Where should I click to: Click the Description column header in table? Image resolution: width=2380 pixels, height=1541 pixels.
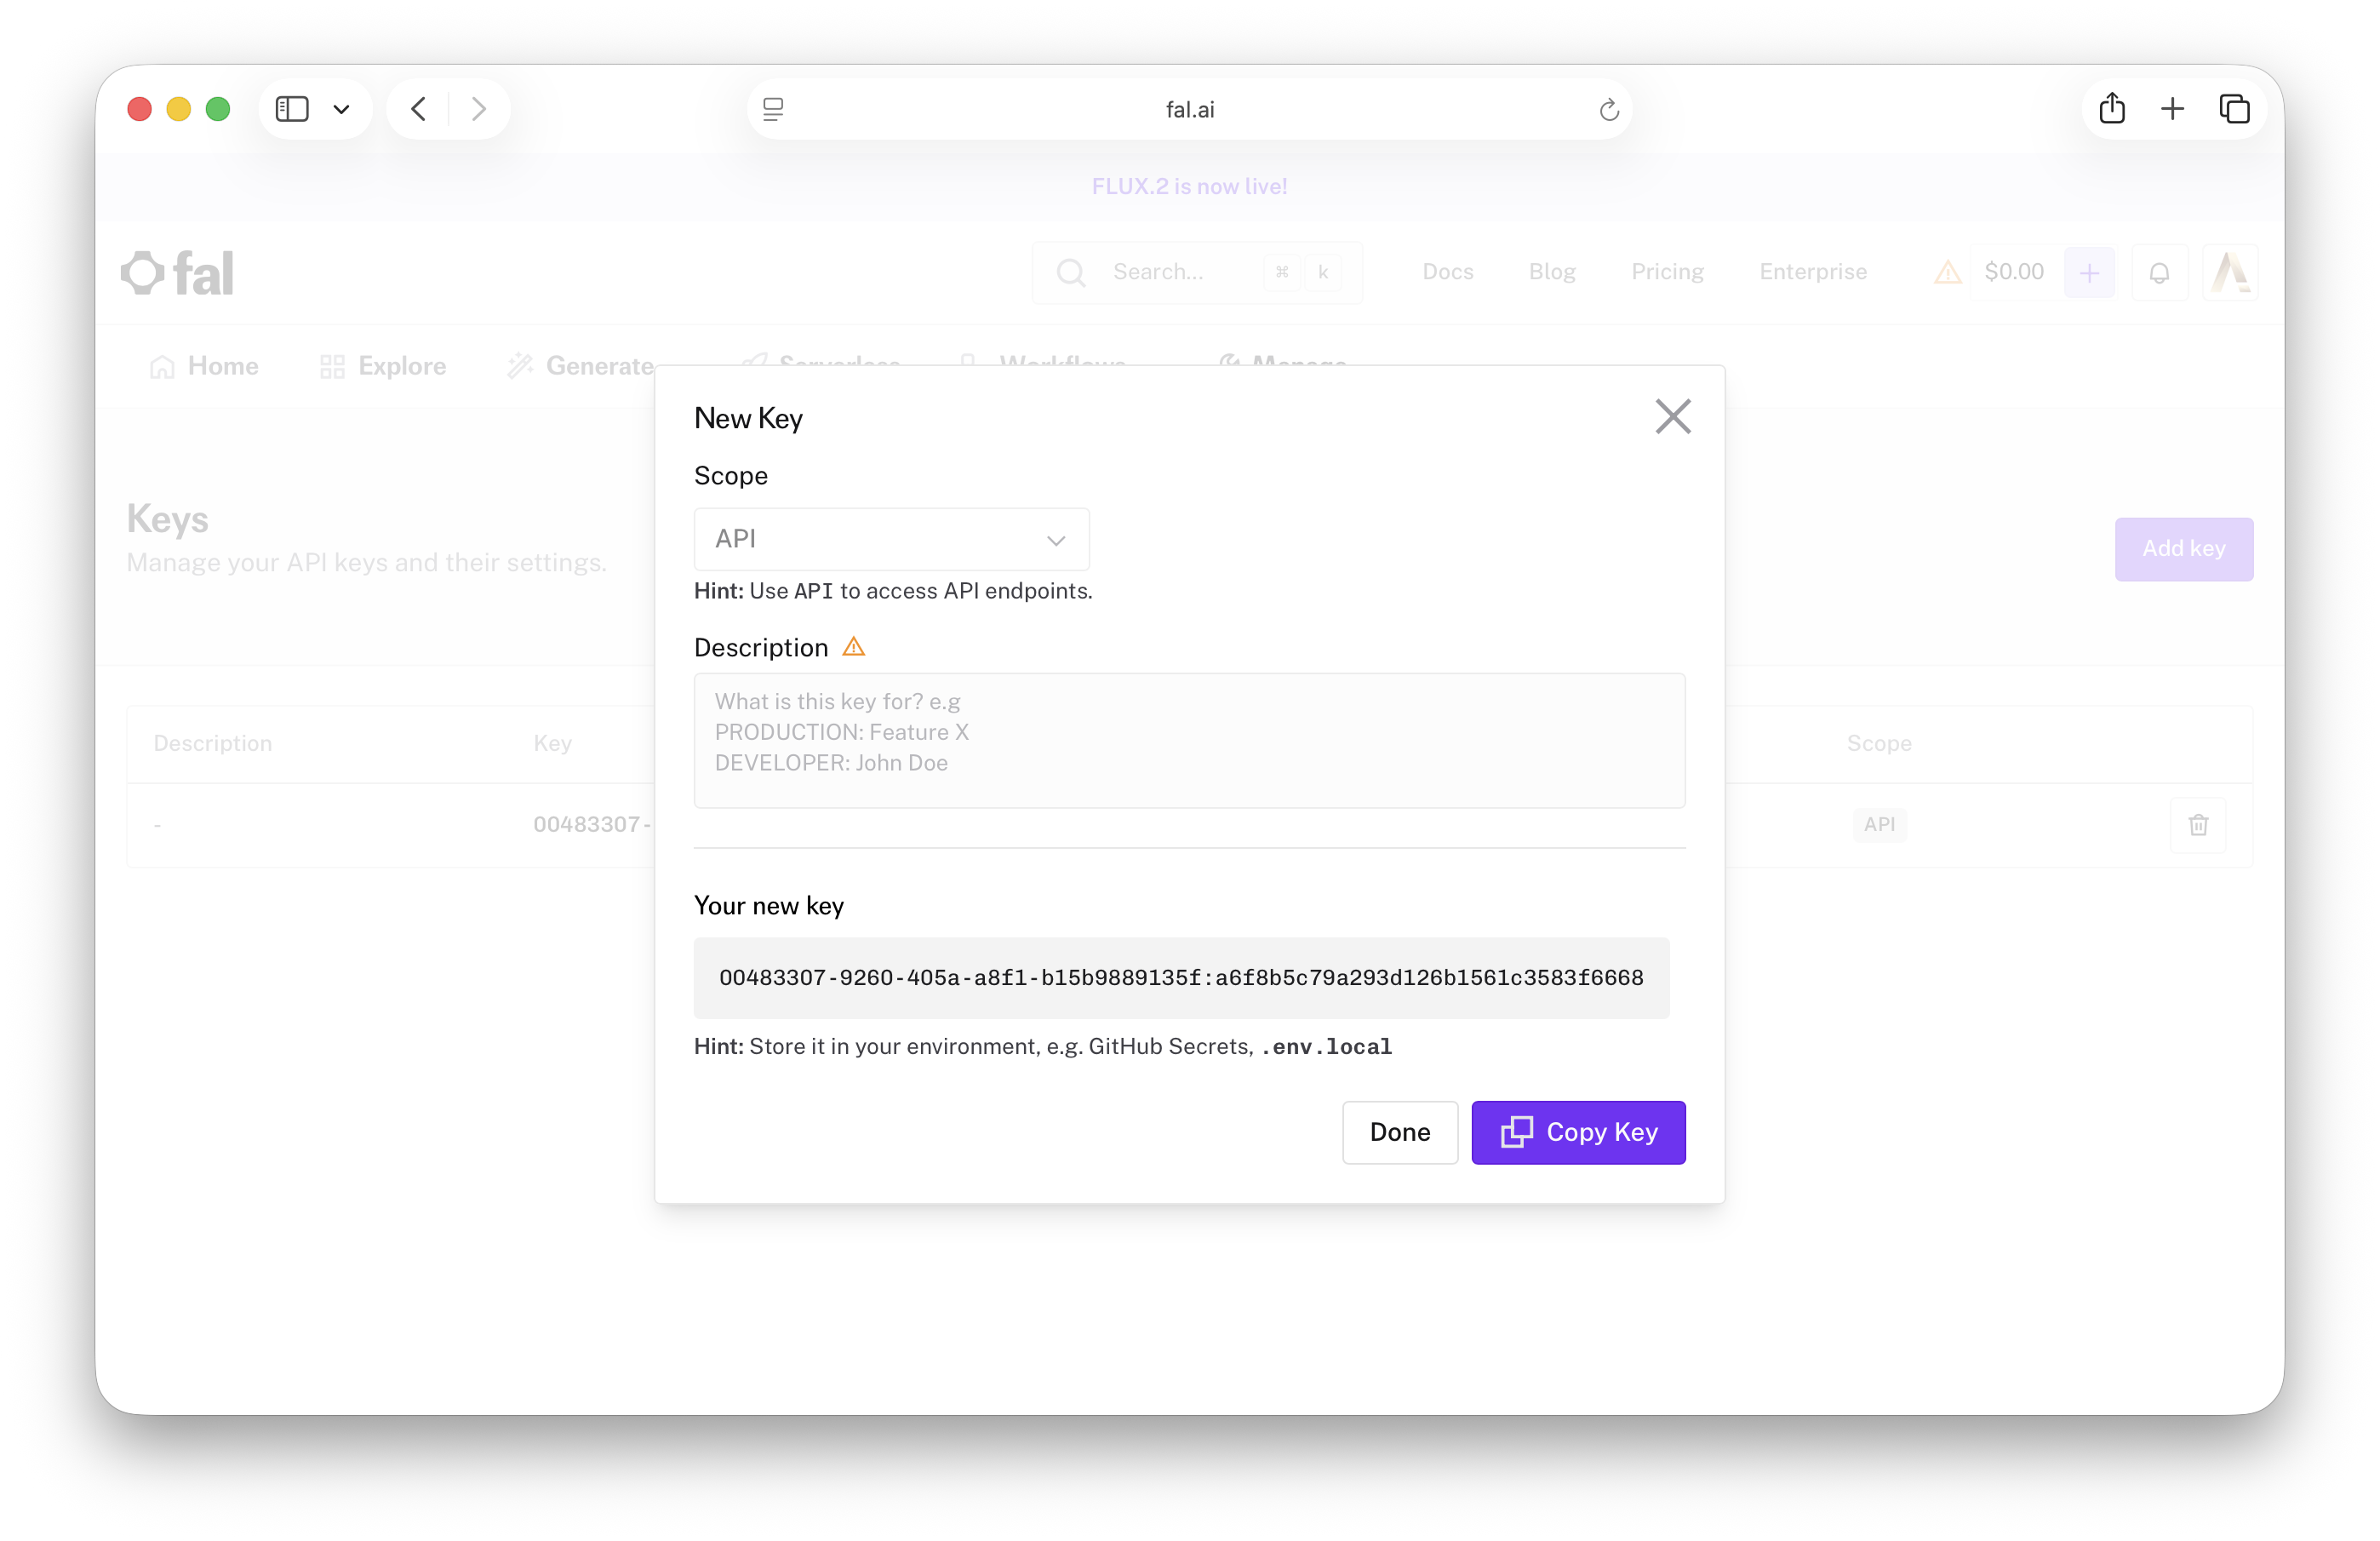click(x=212, y=743)
